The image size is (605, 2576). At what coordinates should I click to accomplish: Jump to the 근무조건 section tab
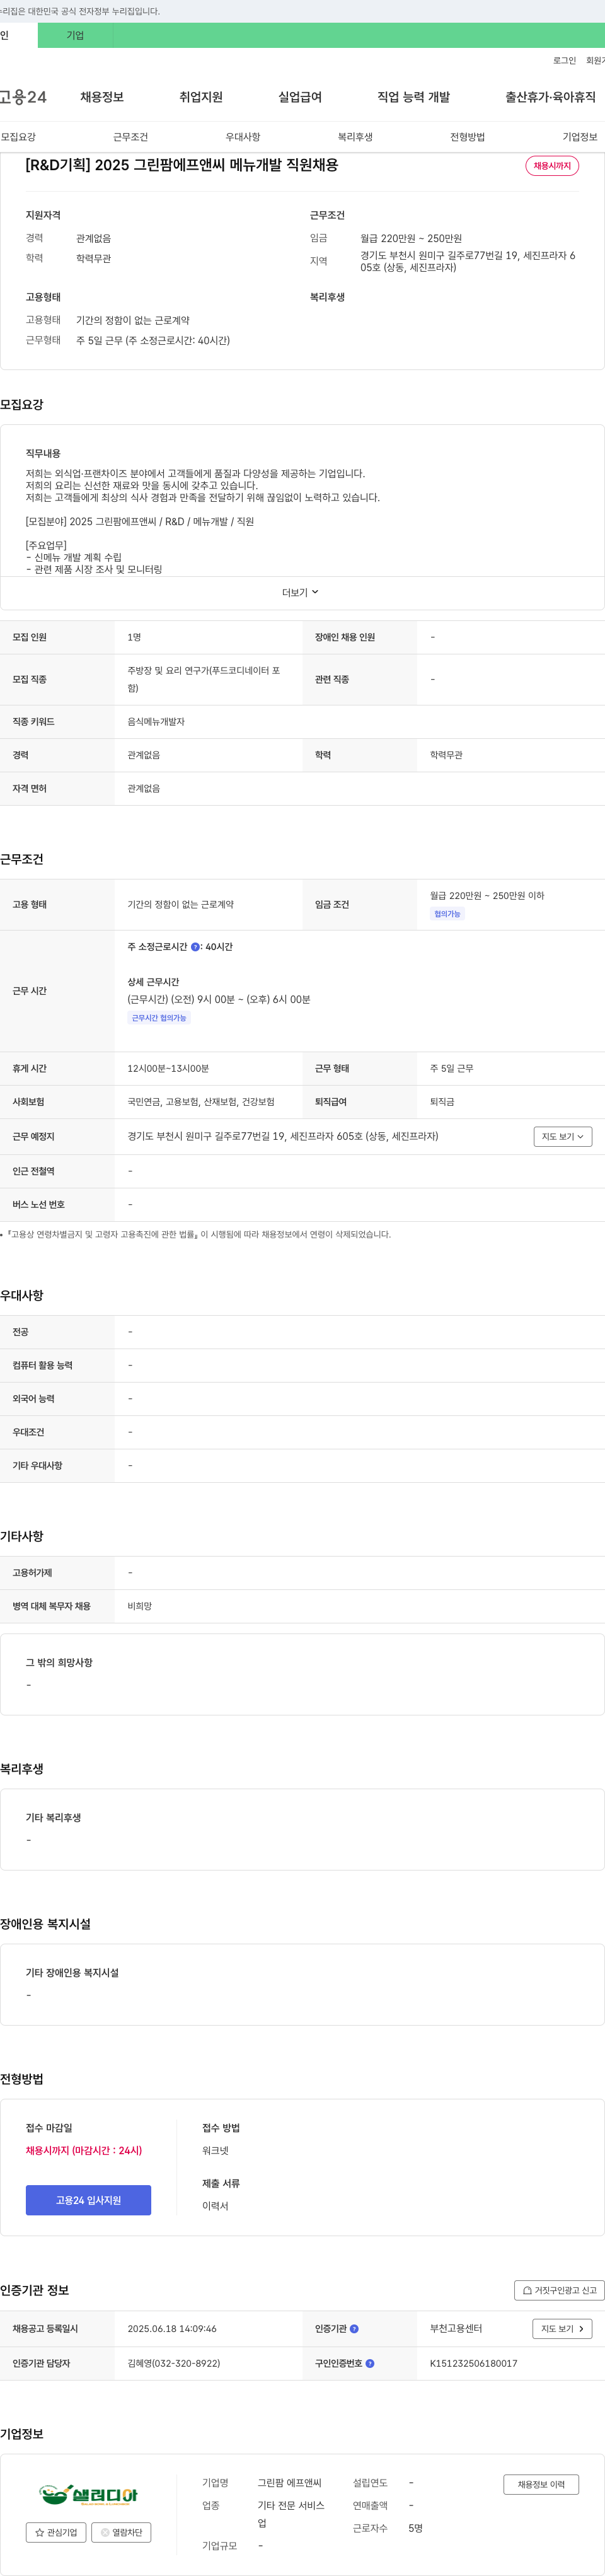[x=130, y=137]
